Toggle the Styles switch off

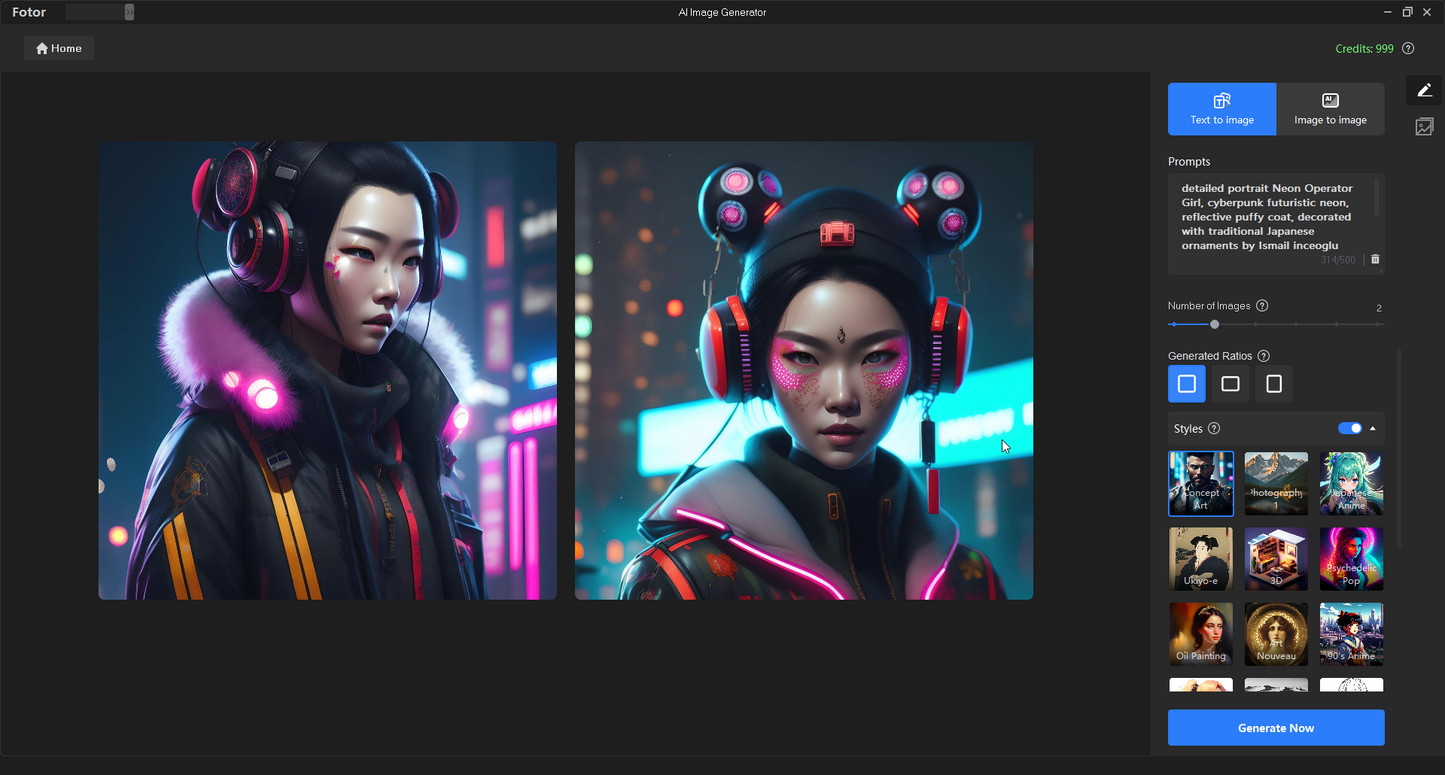pyautogui.click(x=1350, y=428)
